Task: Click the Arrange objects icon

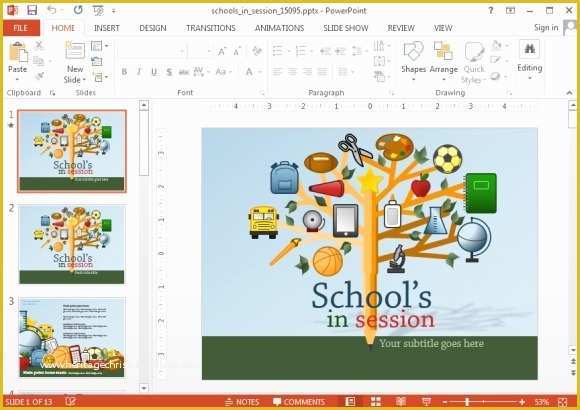Action: point(443,51)
